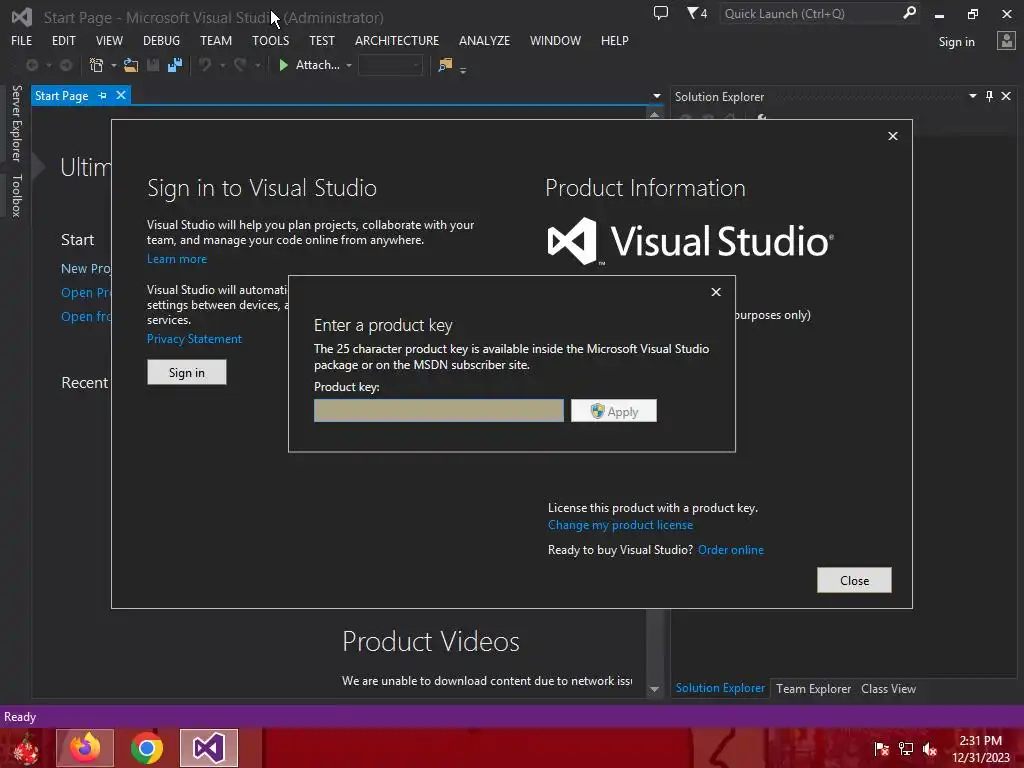The image size is (1024, 768).
Task: Close the account settings dialog with X
Action: pyautogui.click(x=893, y=136)
